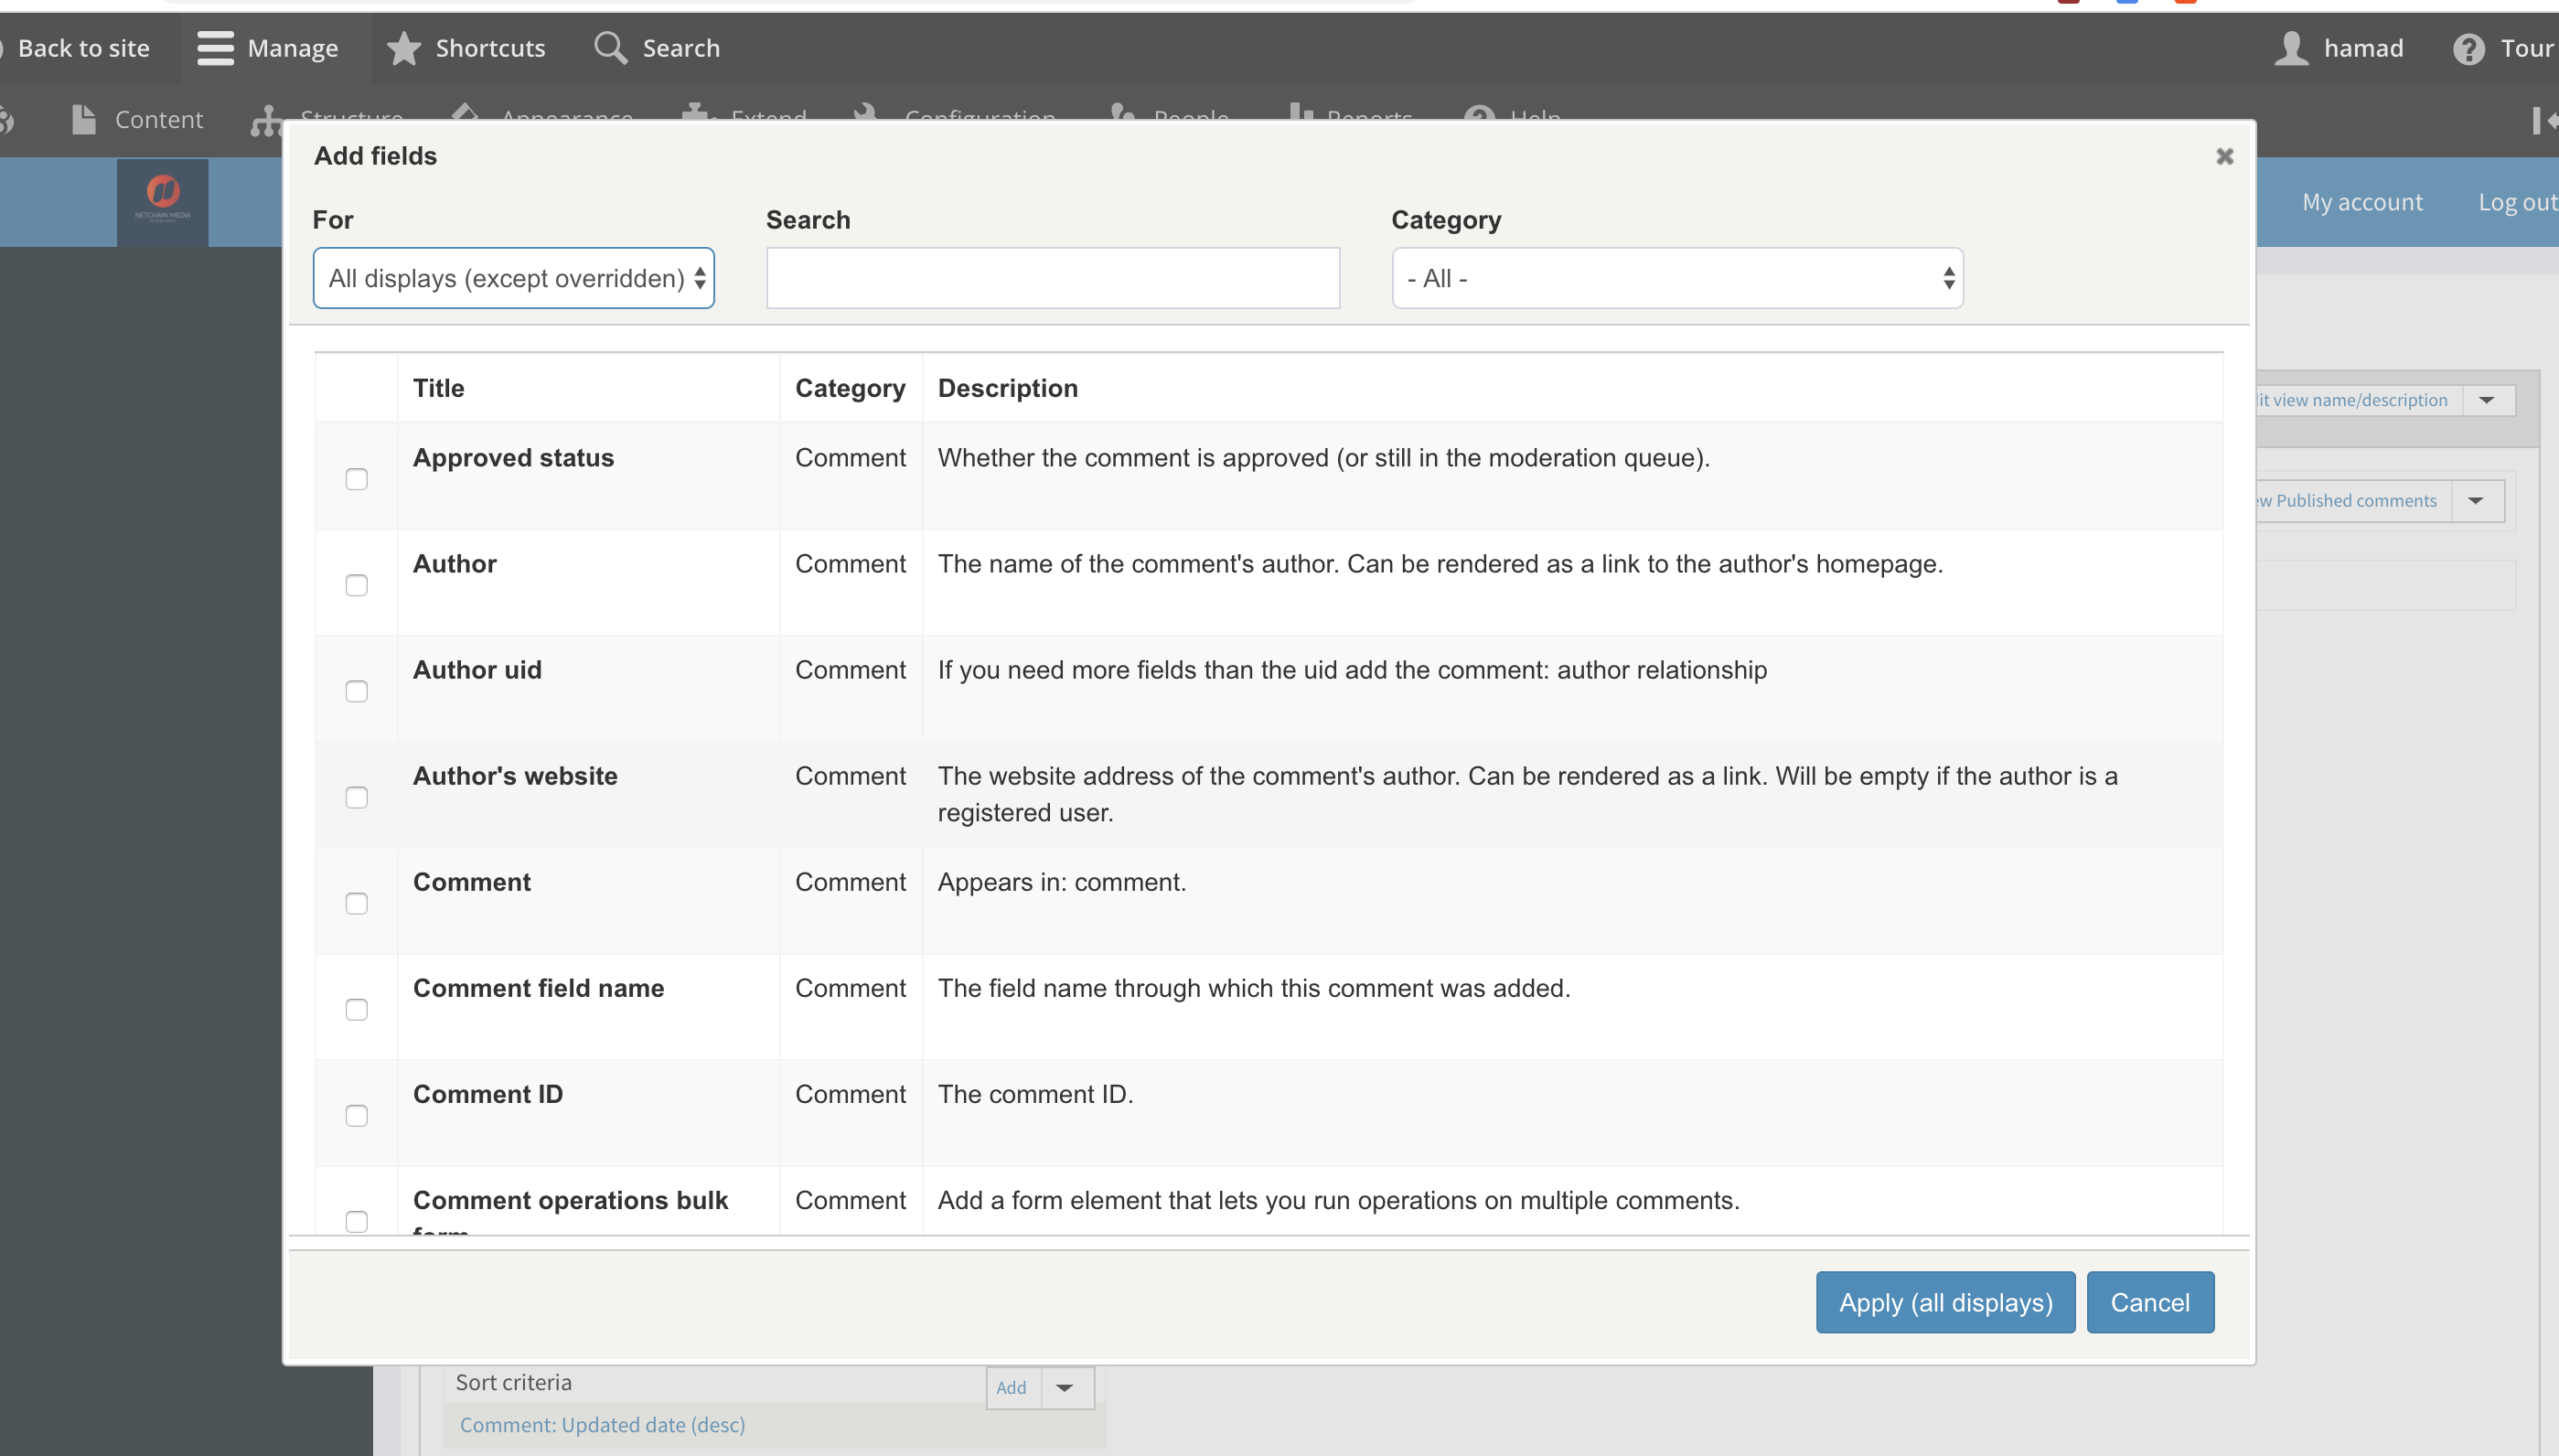Click the Content document icon
Screen dimensions: 2559x1456
click(x=84, y=120)
